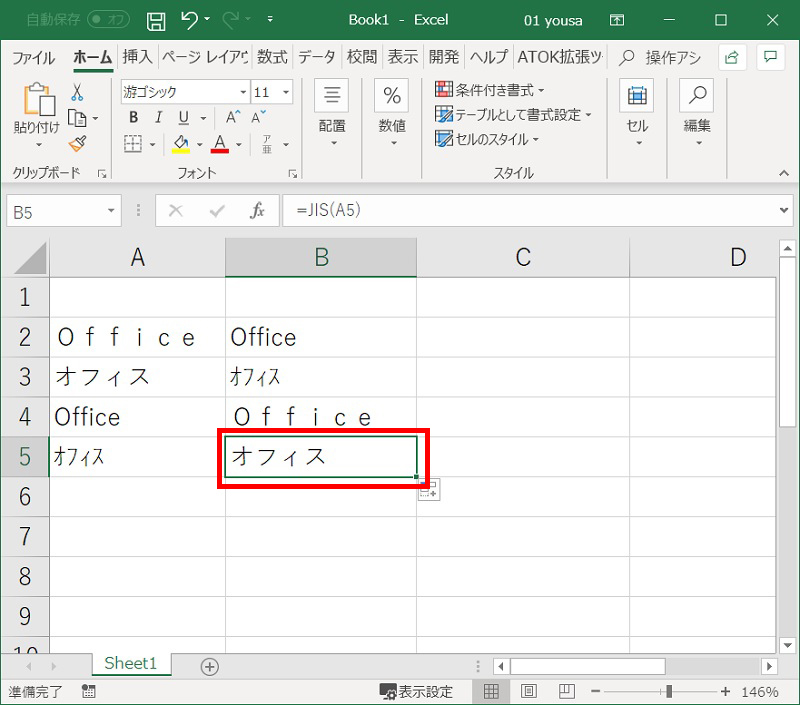800x705 pixels.
Task: Apply red font color
Action: [x=220, y=144]
